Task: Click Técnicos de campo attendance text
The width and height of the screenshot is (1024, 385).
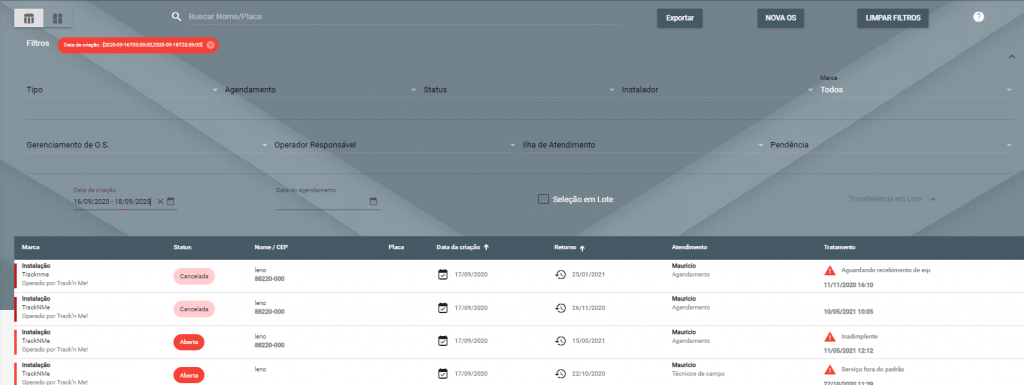Action: pos(698,374)
